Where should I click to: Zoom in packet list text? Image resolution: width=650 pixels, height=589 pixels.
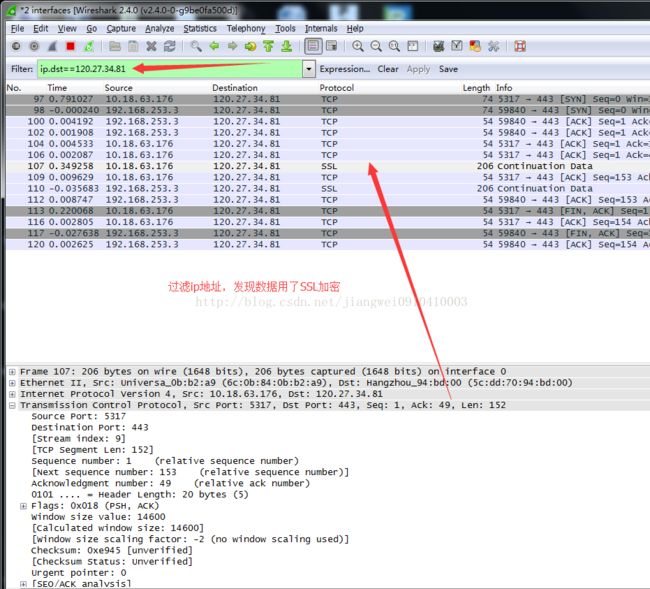click(x=358, y=46)
